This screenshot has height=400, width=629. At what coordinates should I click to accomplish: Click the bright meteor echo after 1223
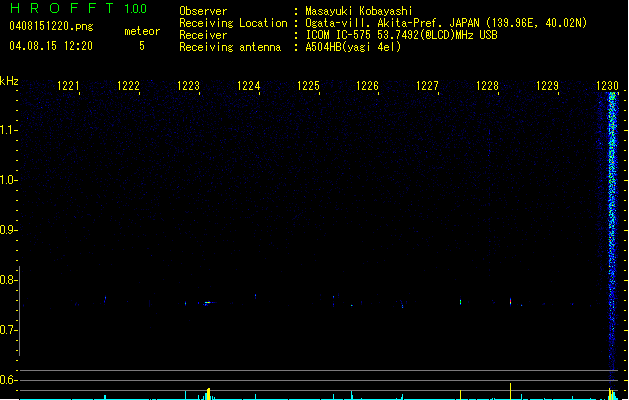(x=208, y=303)
